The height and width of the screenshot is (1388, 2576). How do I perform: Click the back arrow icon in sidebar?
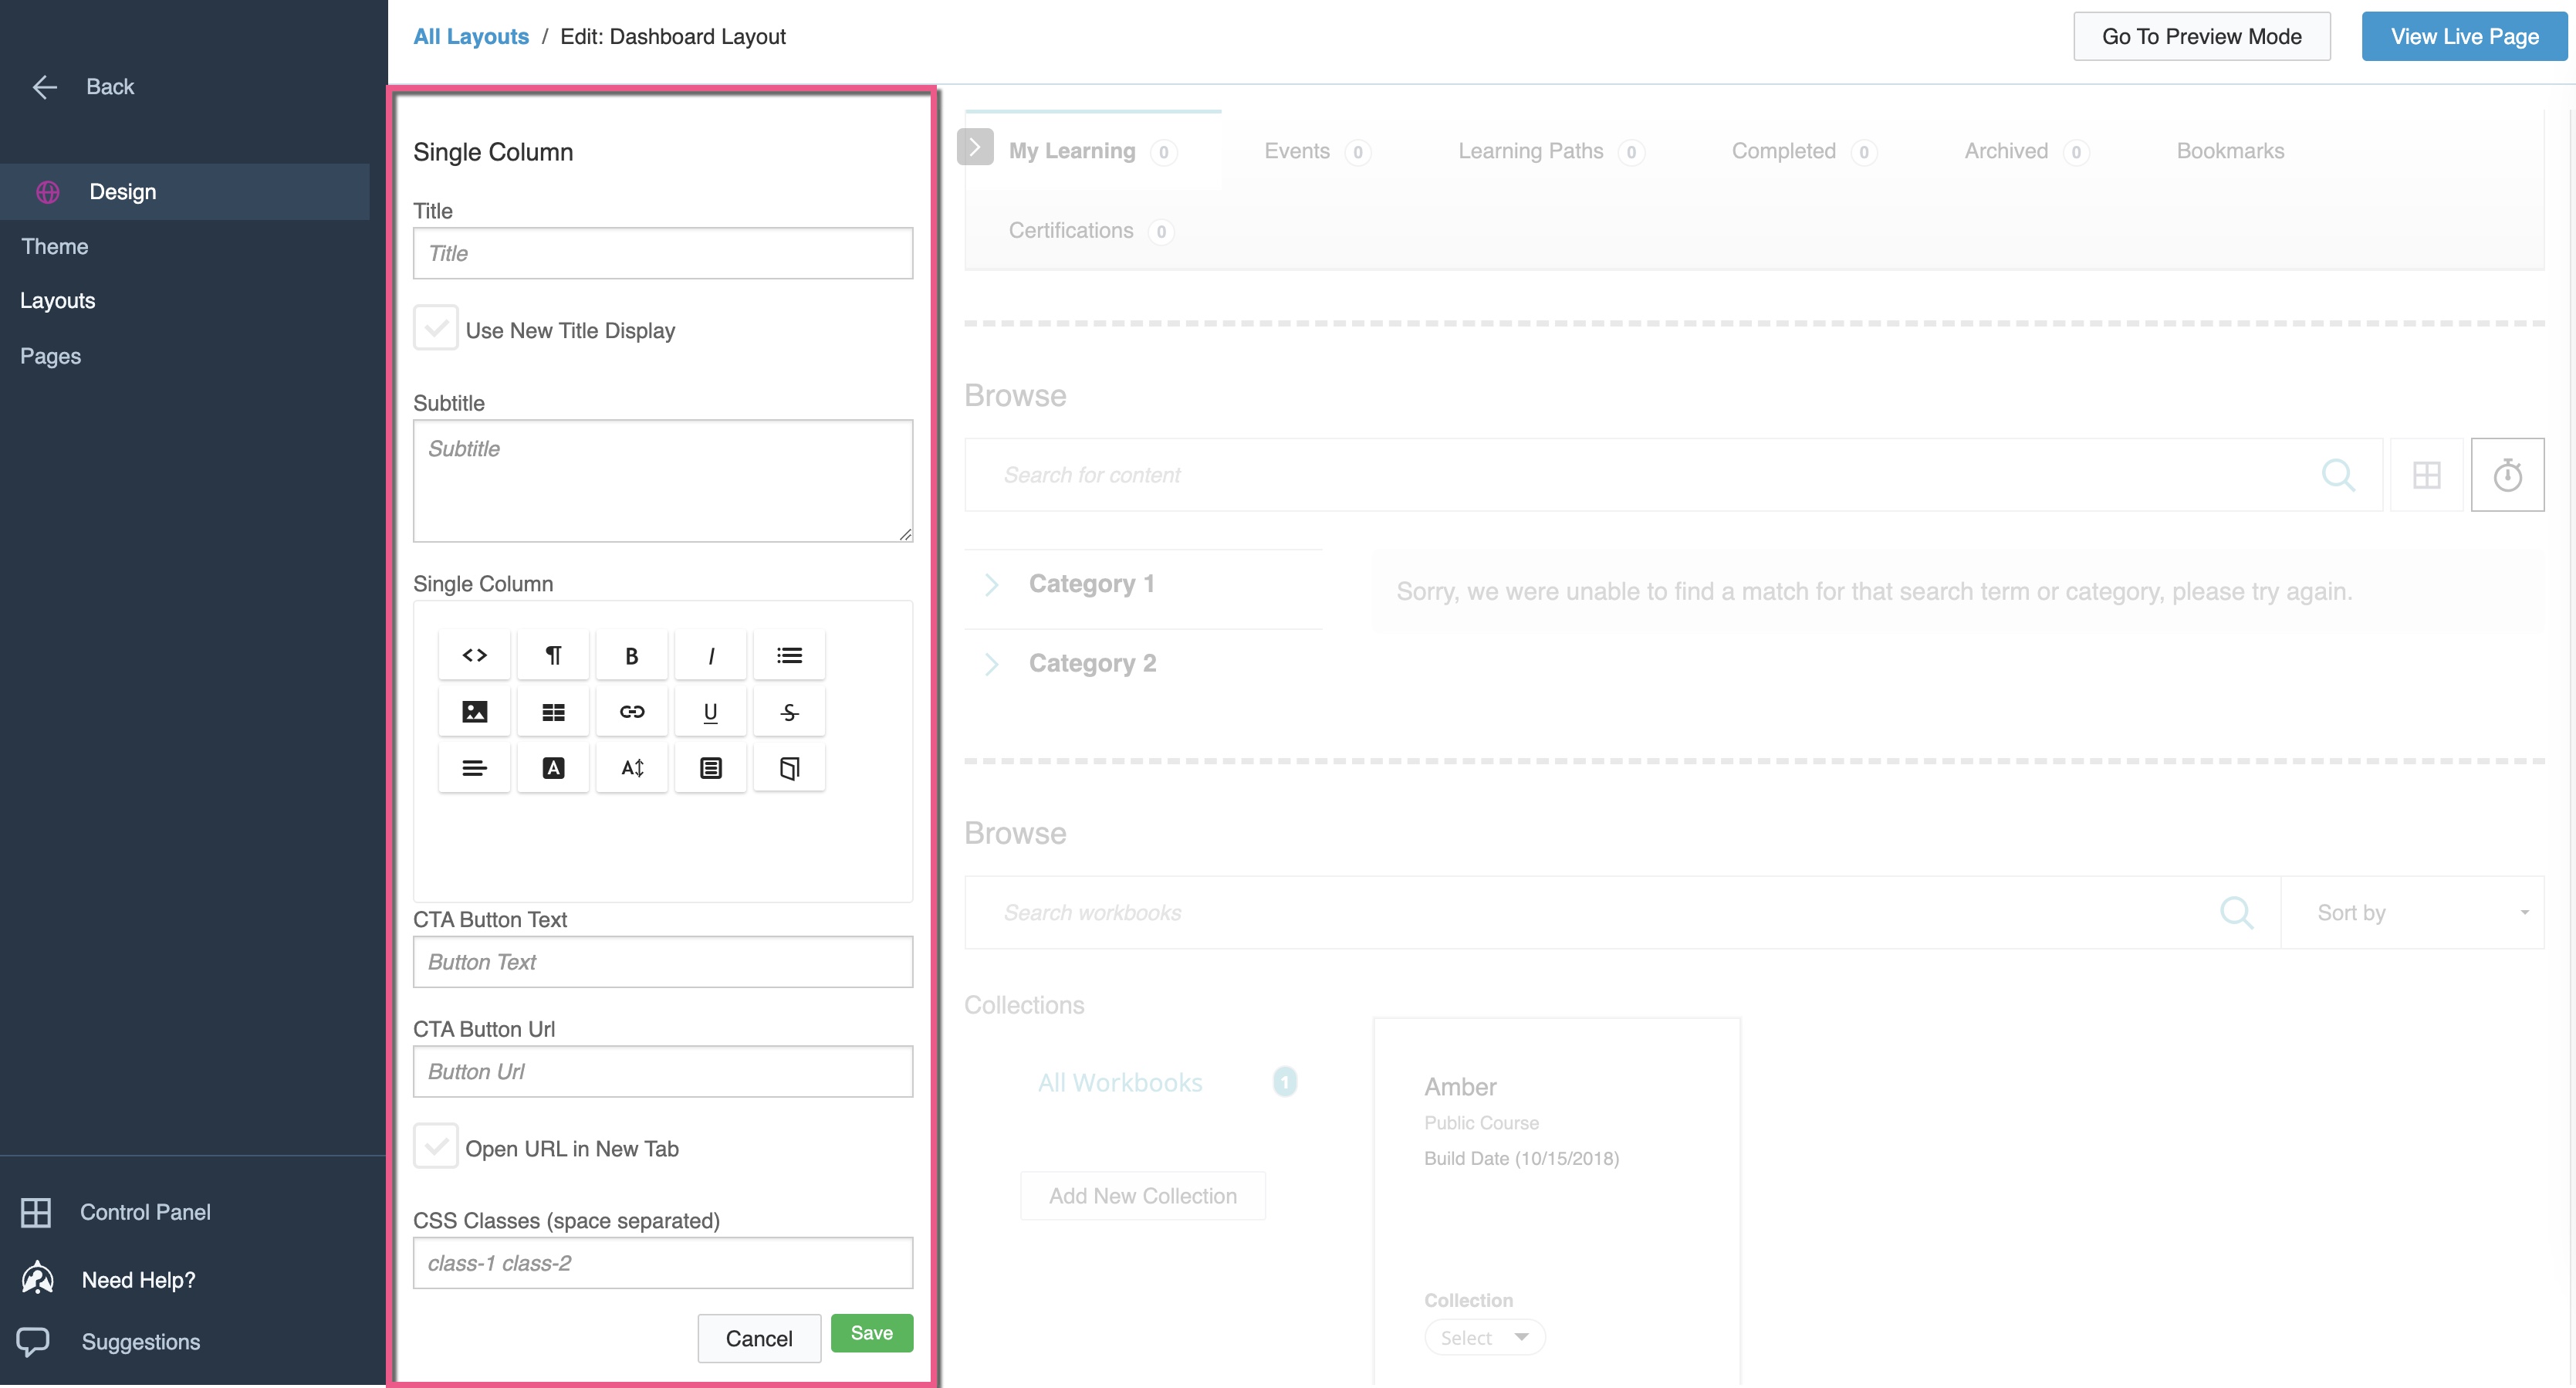(x=44, y=87)
